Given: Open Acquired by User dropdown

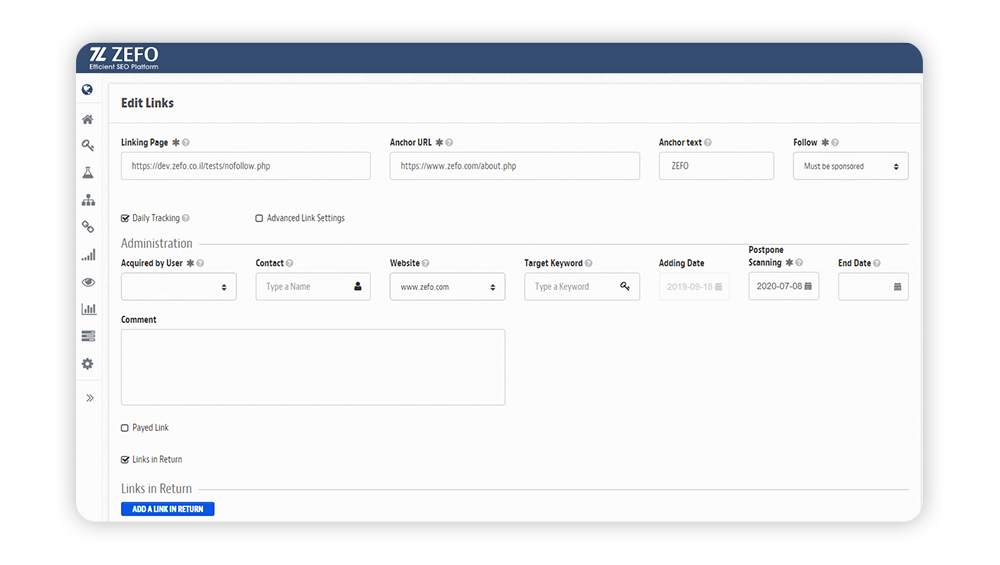Looking at the screenshot, I should pyautogui.click(x=179, y=287).
